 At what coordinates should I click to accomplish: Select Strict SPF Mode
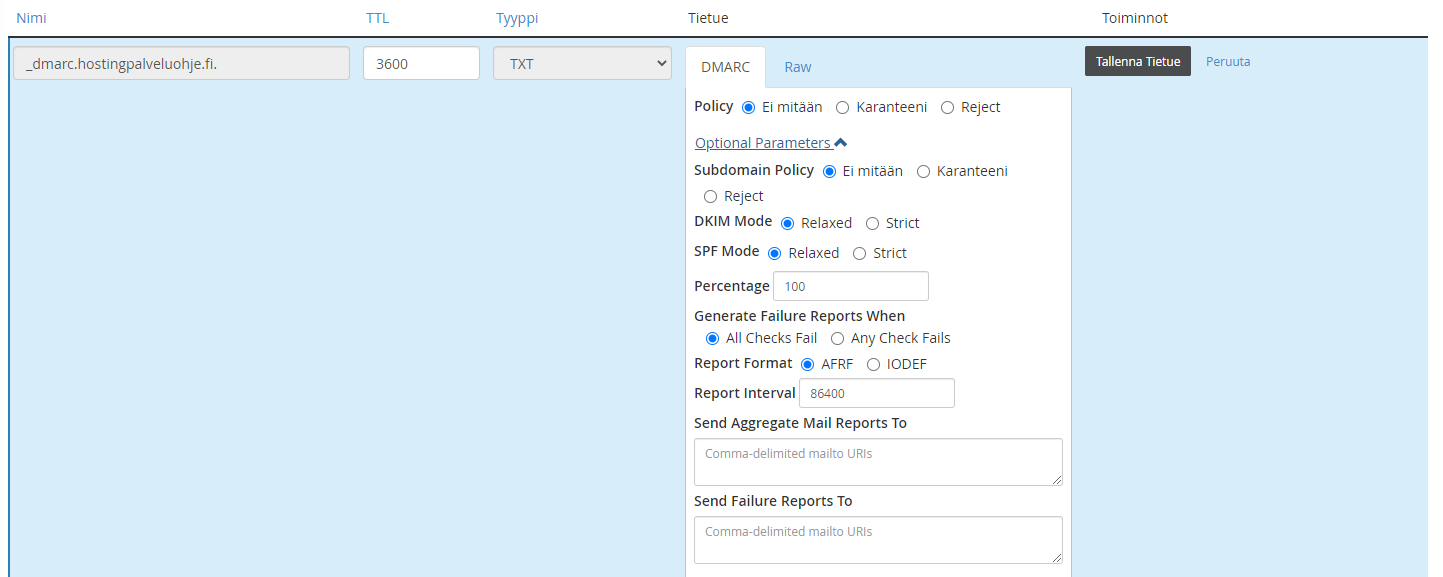tap(860, 253)
